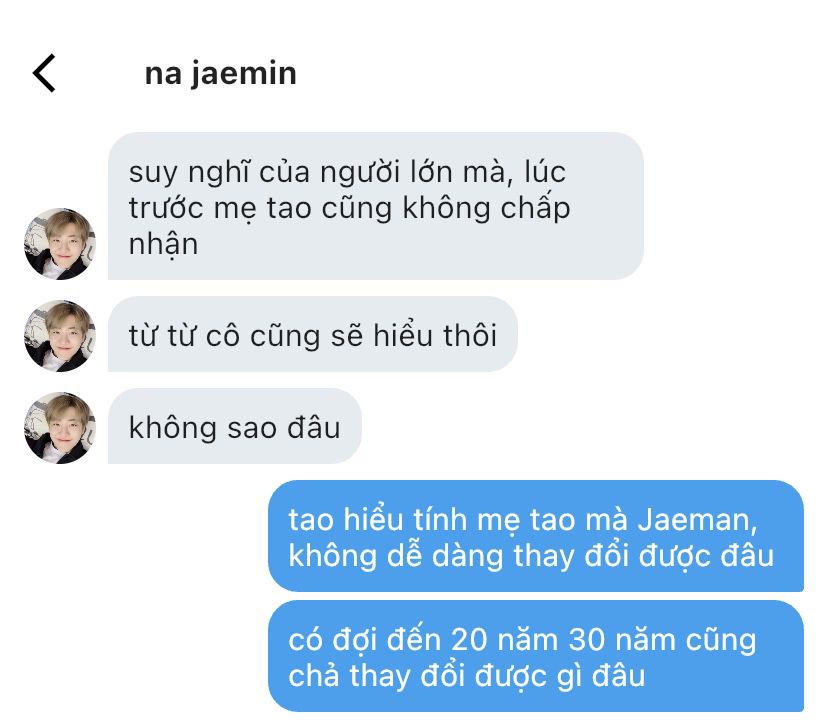Select the gray "suy nghĩ của người lớn mà" bubble
Image resolution: width=826 pixels, height=720 pixels.
coord(376,206)
